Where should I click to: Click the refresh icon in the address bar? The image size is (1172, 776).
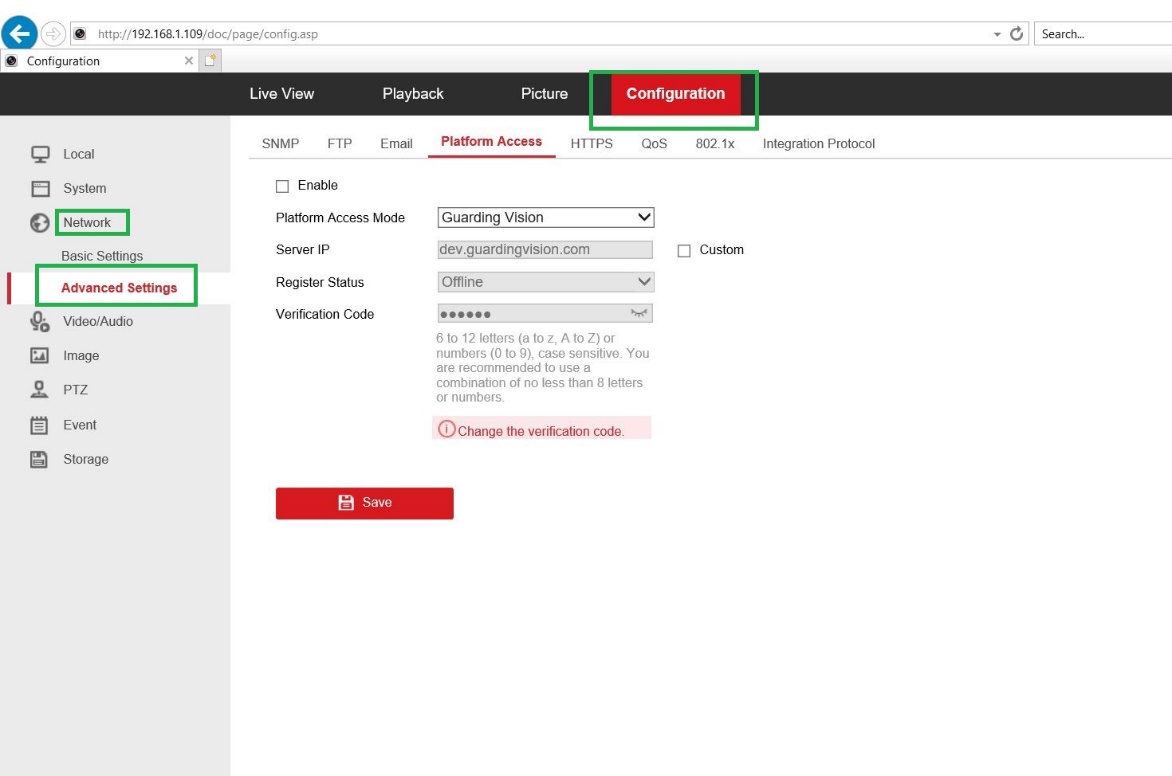click(x=1016, y=34)
